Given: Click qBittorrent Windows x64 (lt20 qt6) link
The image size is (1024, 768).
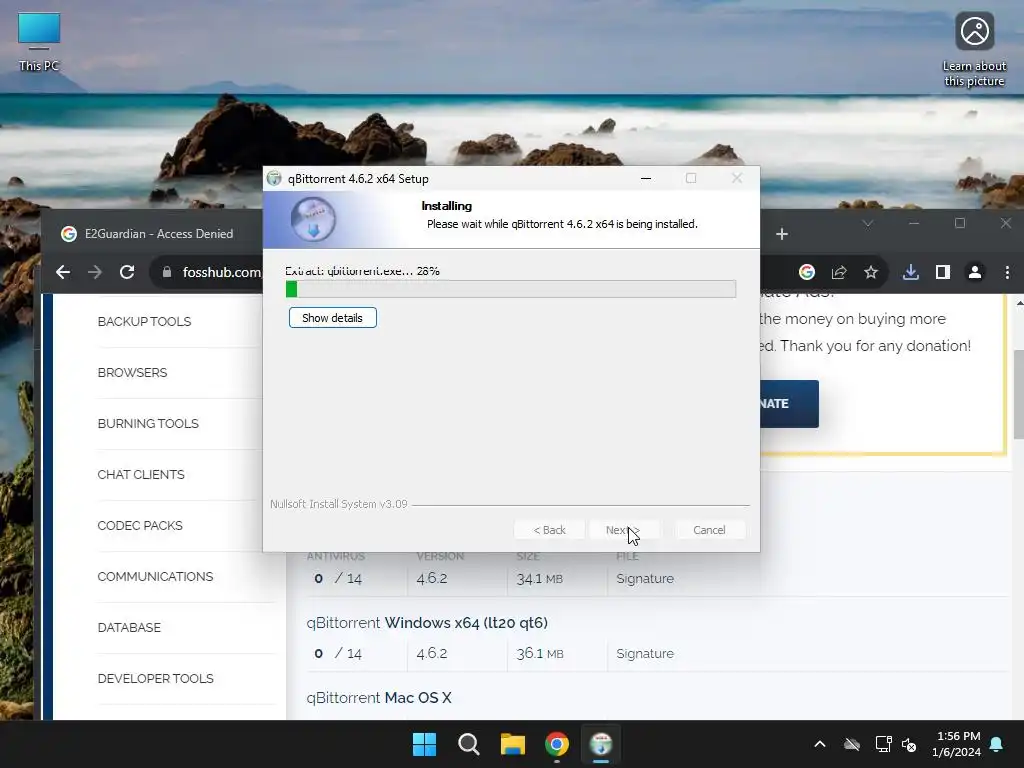Looking at the screenshot, I should (427, 622).
